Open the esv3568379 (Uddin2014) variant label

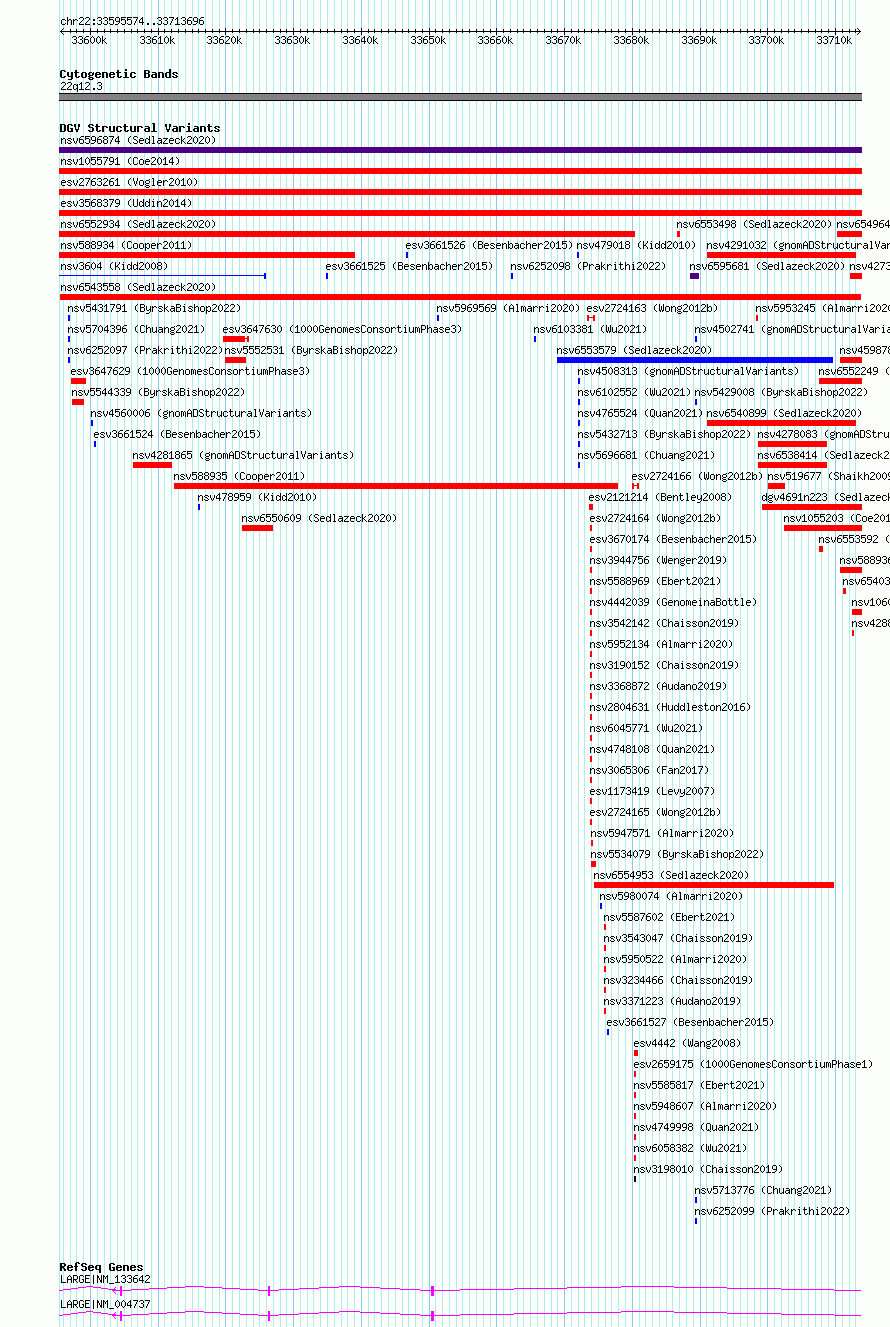coord(125,203)
